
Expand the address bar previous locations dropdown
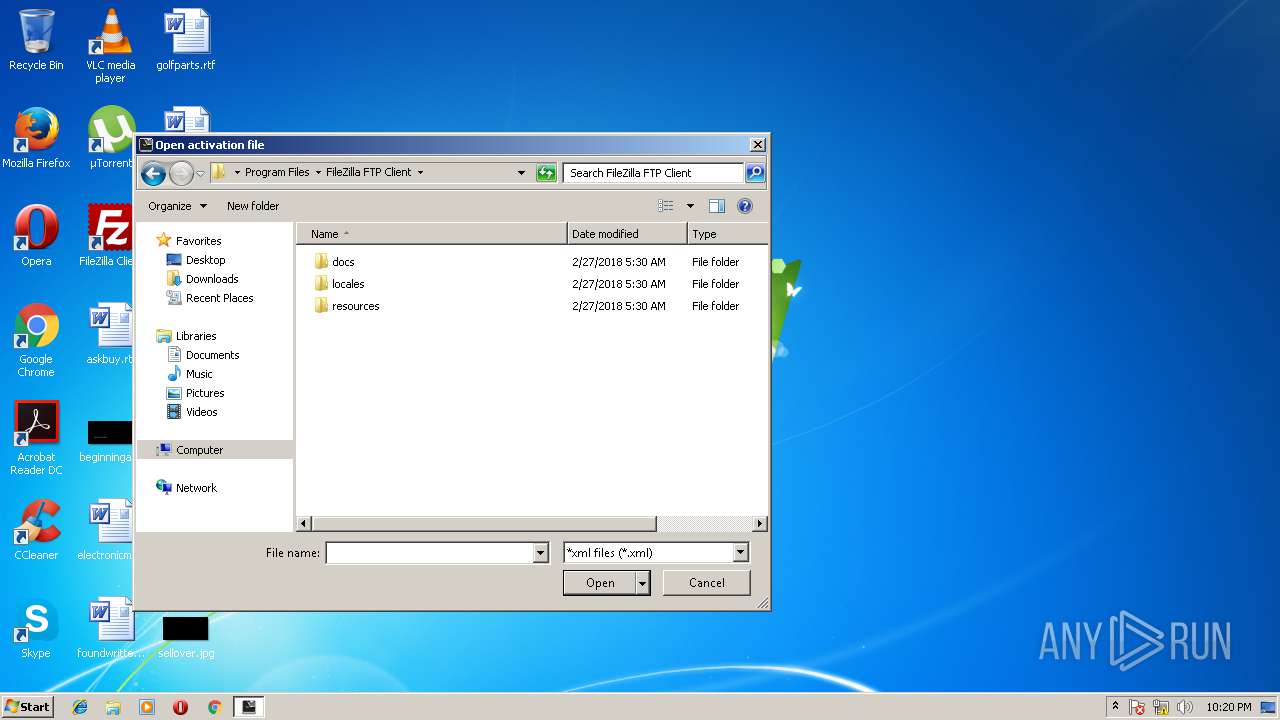521,173
